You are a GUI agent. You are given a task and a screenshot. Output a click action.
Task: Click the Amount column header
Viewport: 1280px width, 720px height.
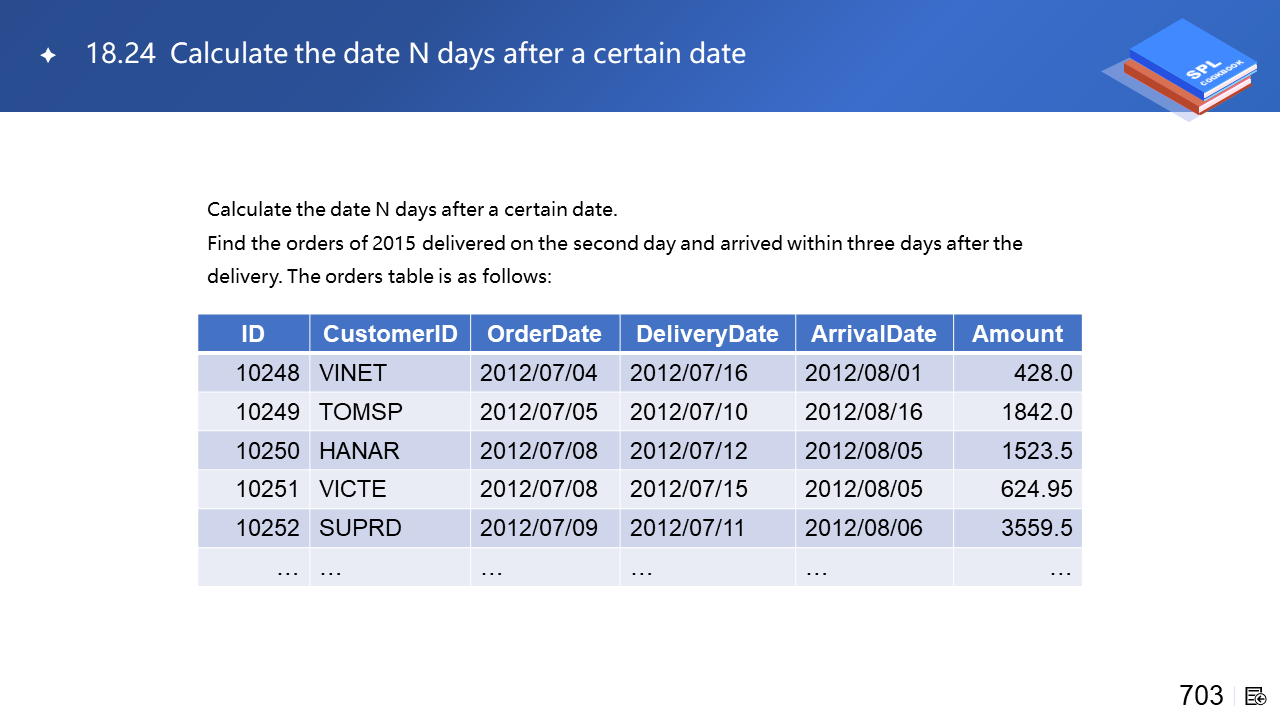tap(1017, 334)
